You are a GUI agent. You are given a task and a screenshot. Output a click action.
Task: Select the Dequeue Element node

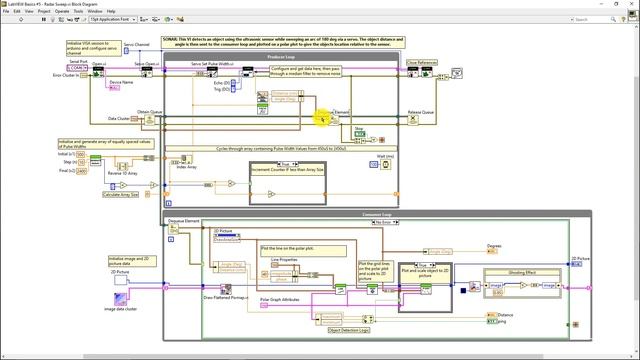(x=173, y=228)
